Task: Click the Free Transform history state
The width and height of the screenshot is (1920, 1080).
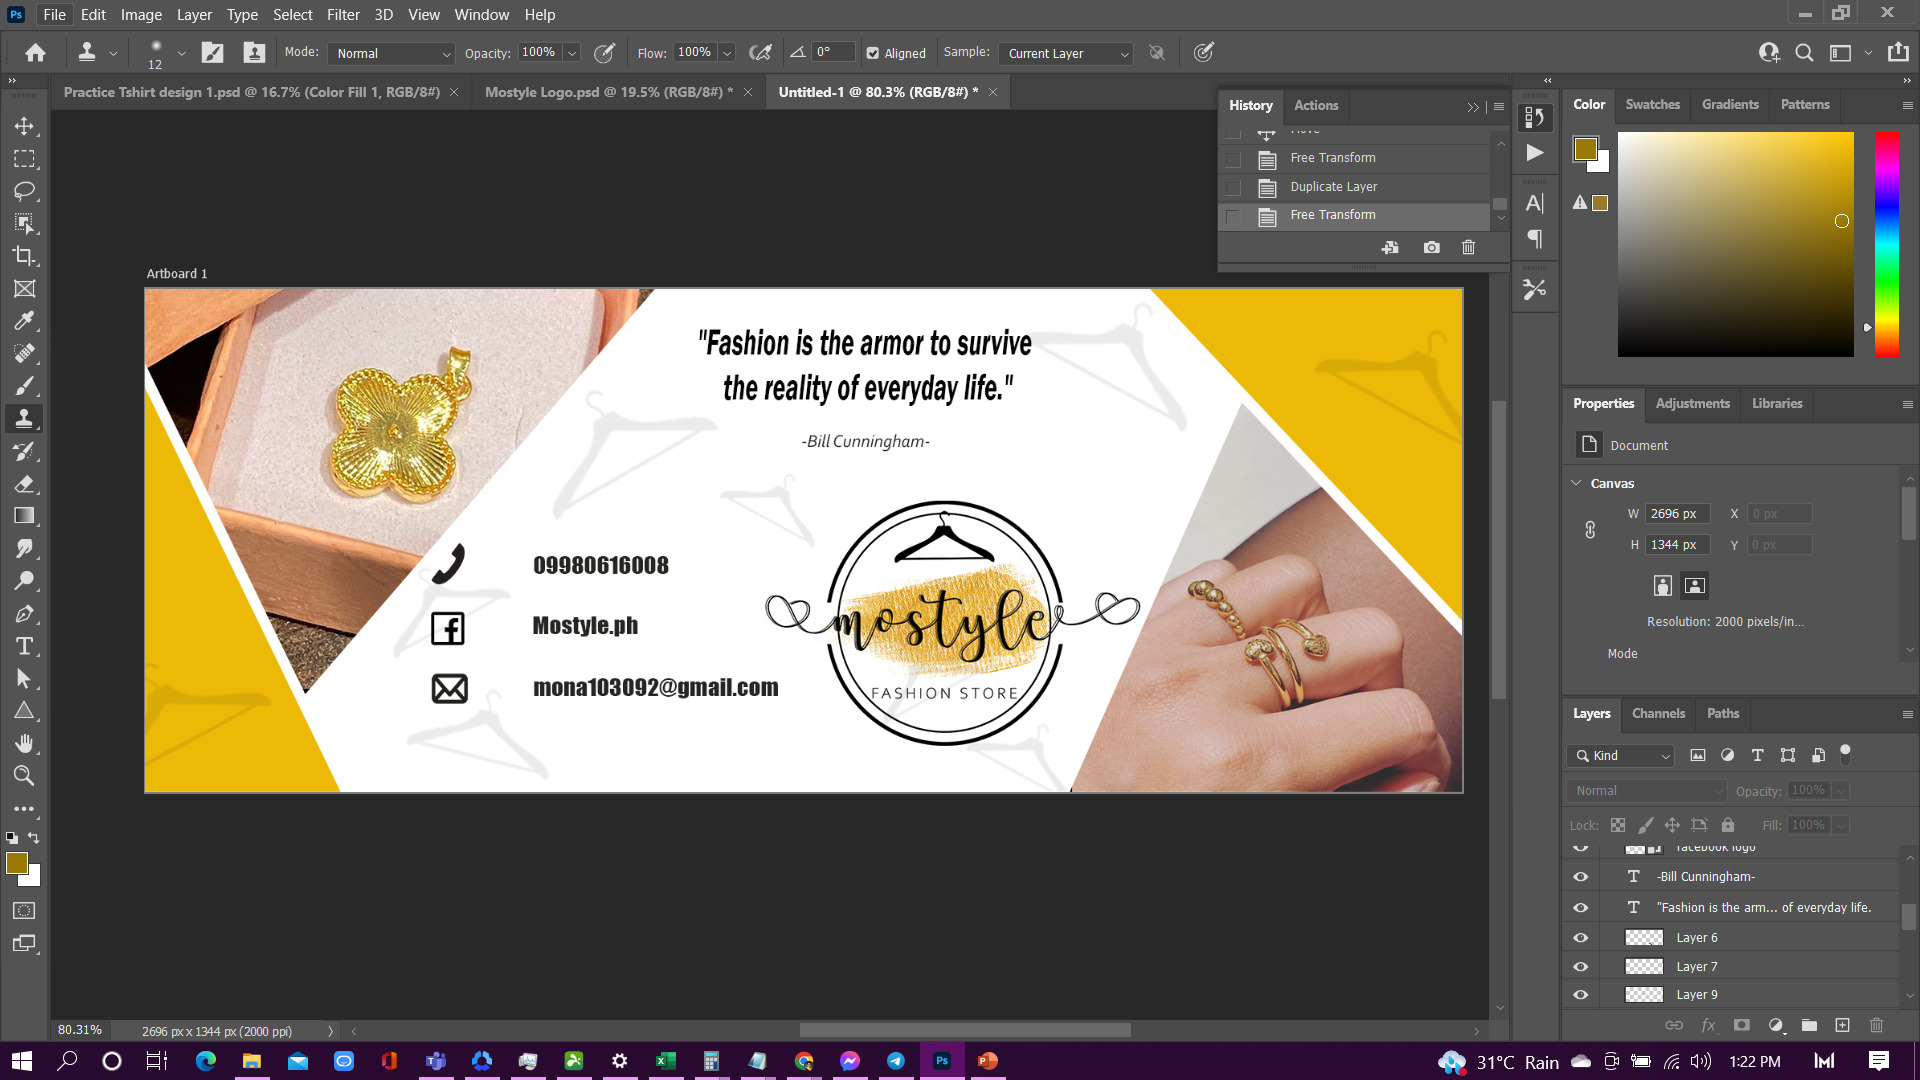Action: click(1332, 158)
